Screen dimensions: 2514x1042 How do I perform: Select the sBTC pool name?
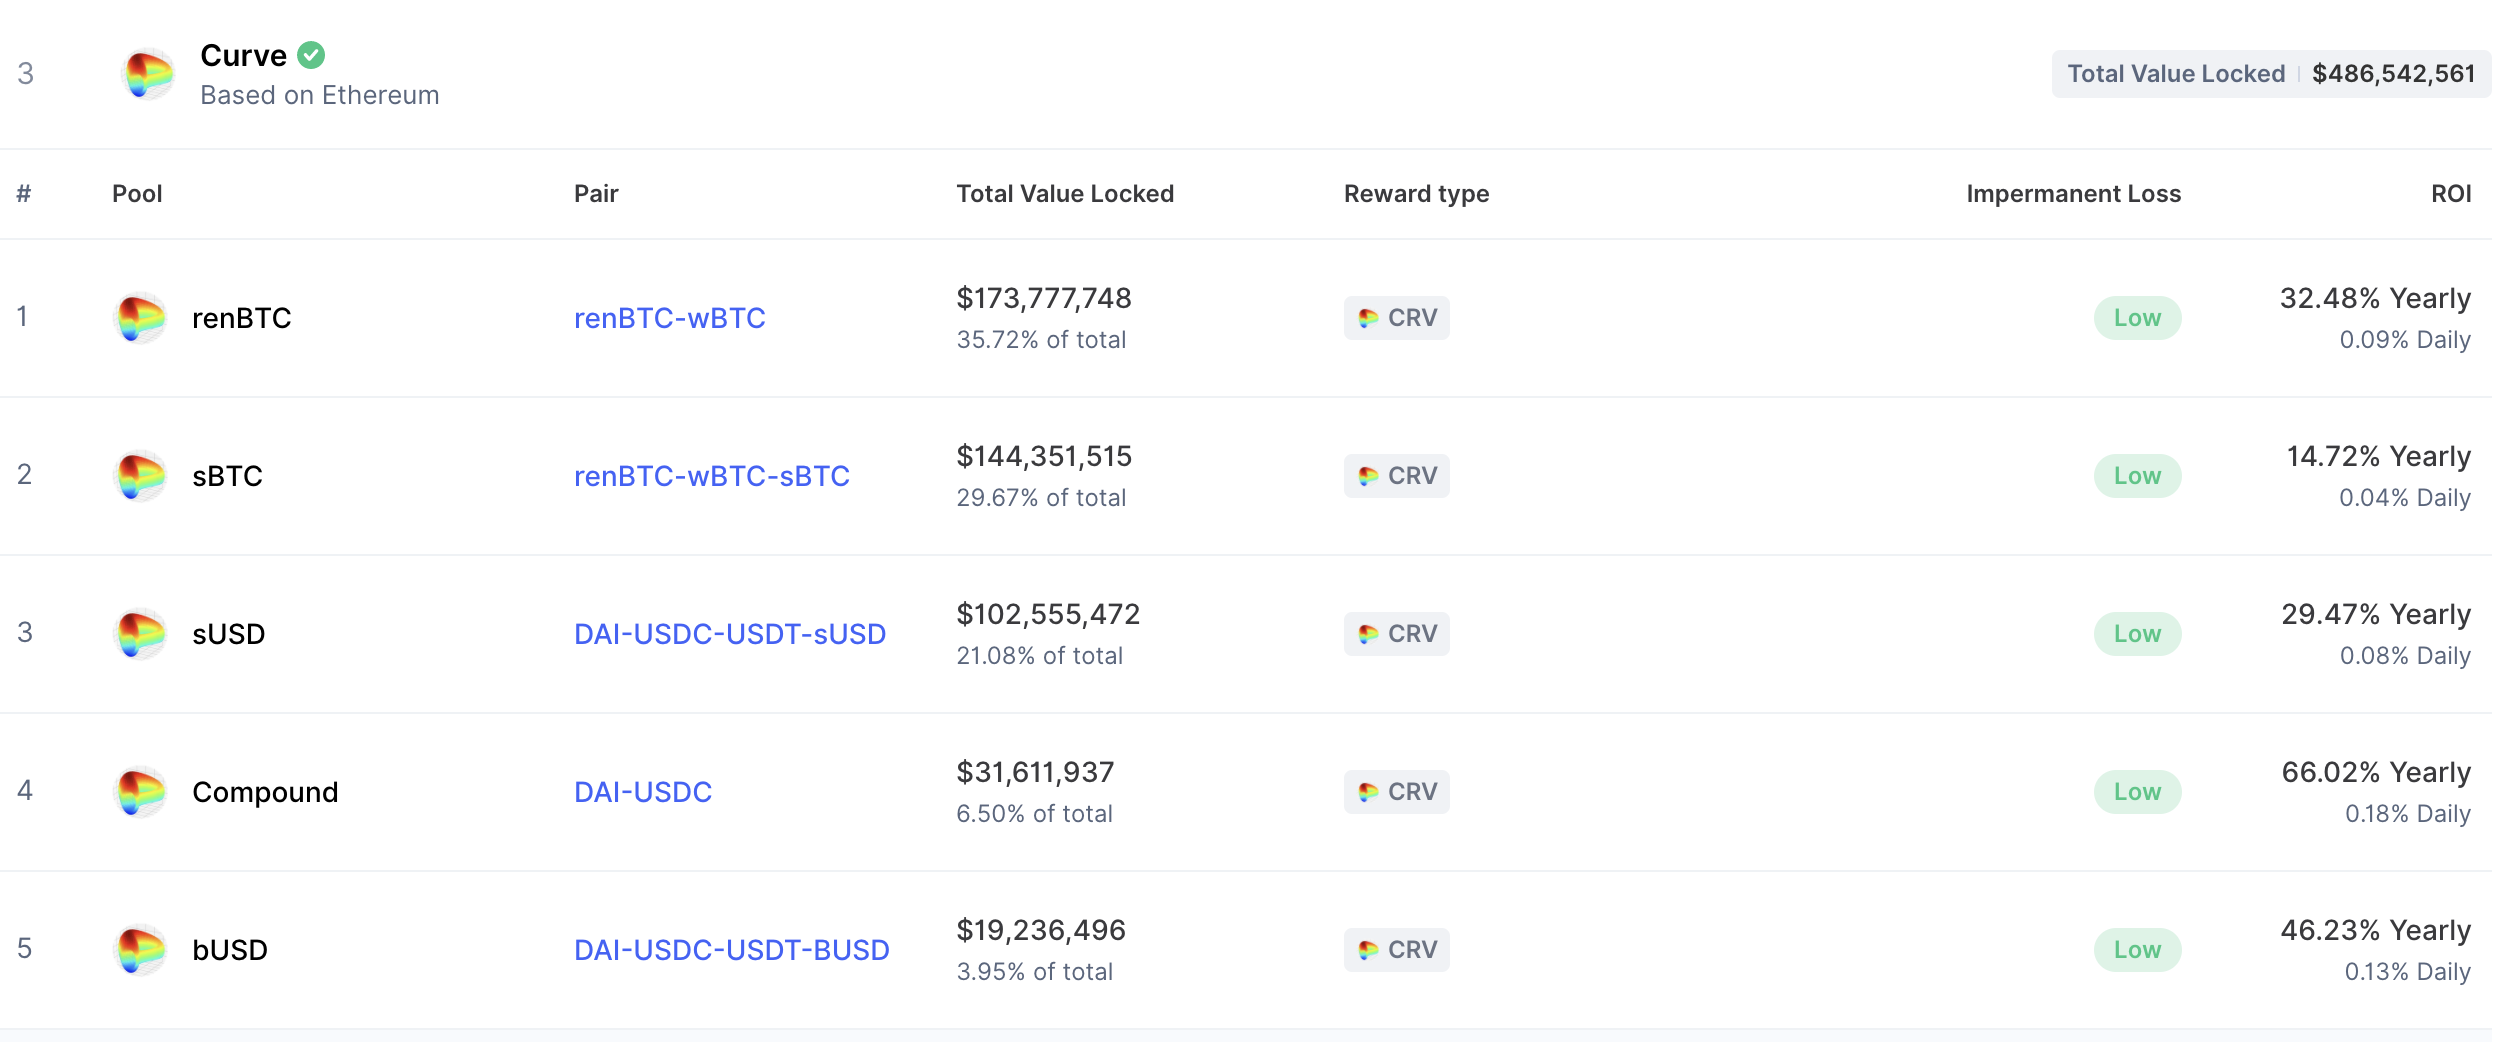227,476
